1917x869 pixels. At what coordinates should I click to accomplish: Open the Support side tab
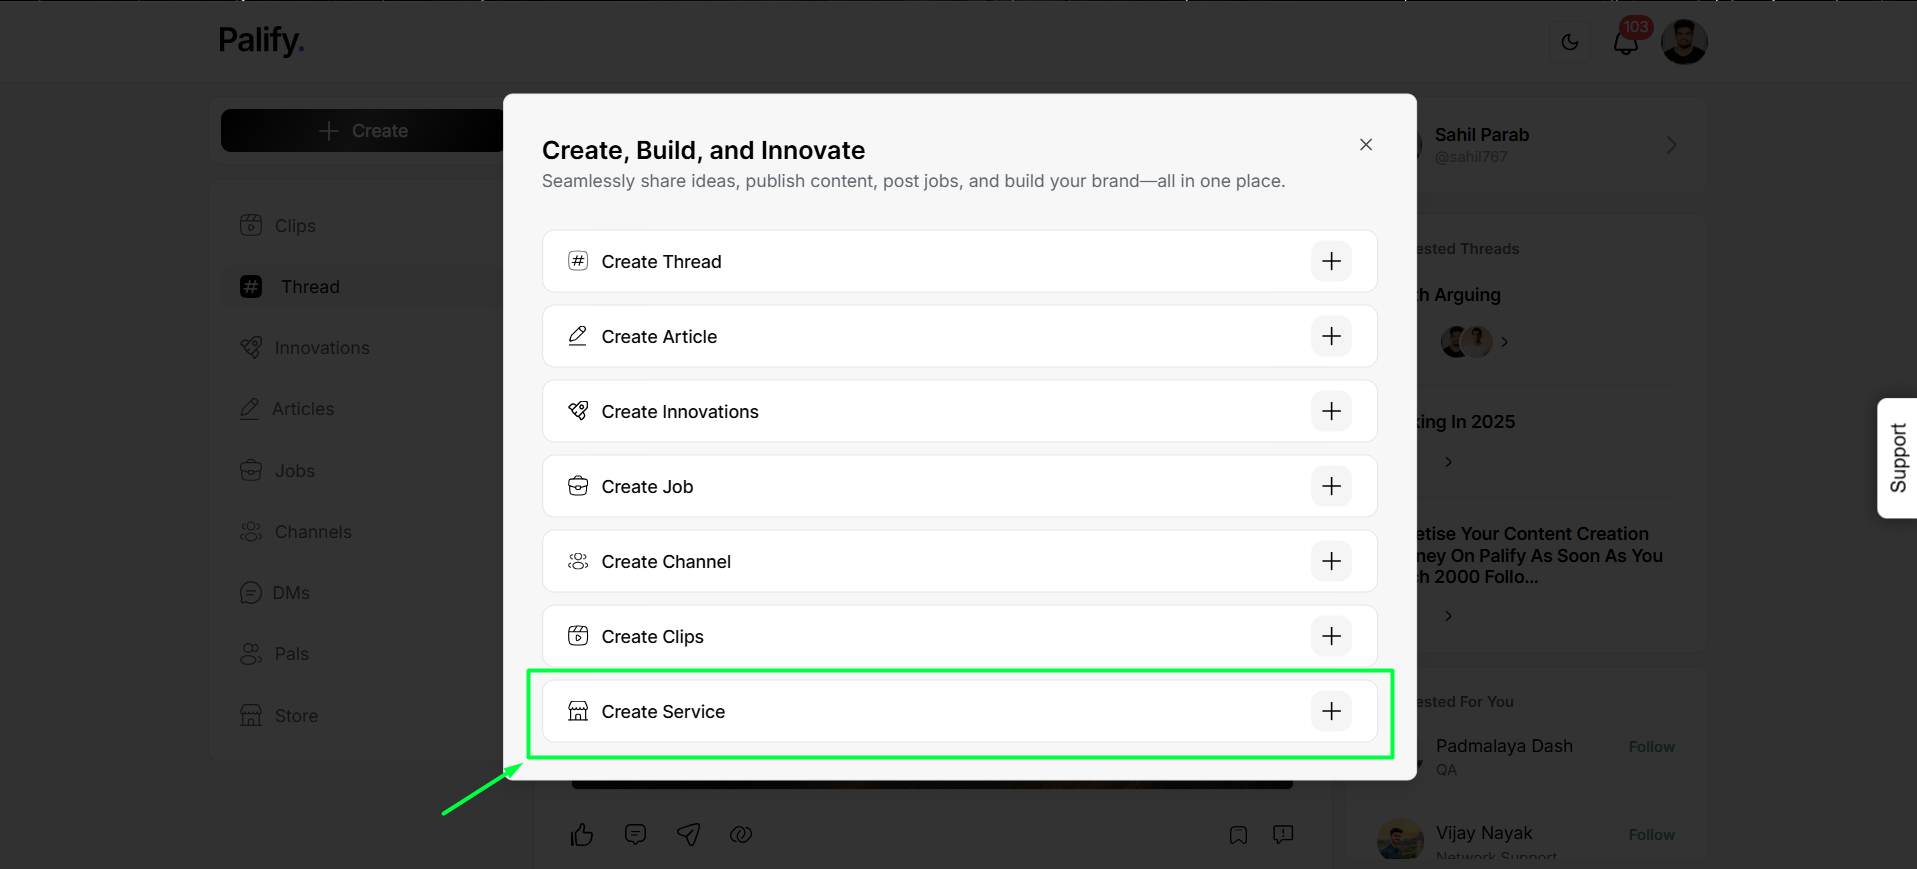point(1897,458)
